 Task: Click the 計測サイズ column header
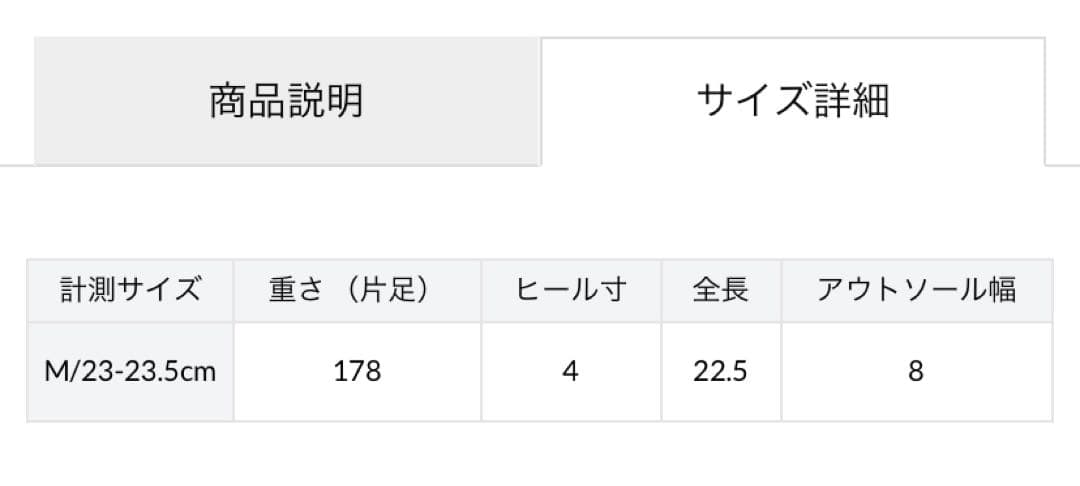(130, 290)
